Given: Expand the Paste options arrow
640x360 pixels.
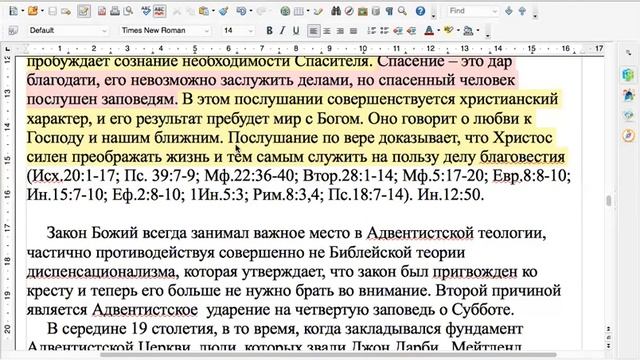Looking at the screenshot, I should click(x=213, y=11).
